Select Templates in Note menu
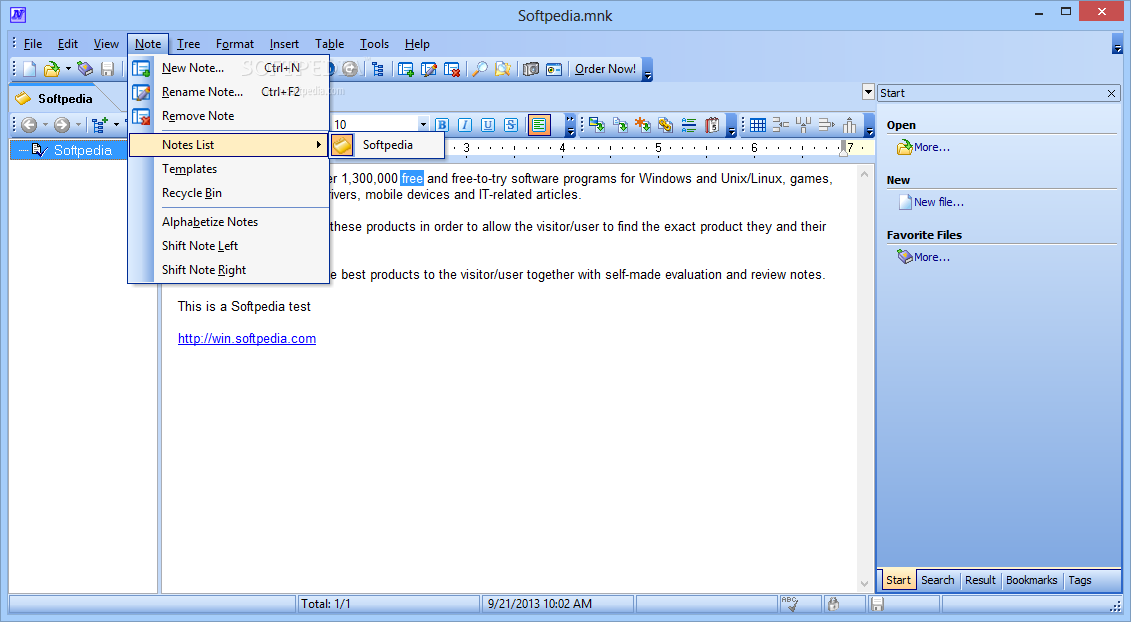1131x622 pixels. click(x=229, y=169)
